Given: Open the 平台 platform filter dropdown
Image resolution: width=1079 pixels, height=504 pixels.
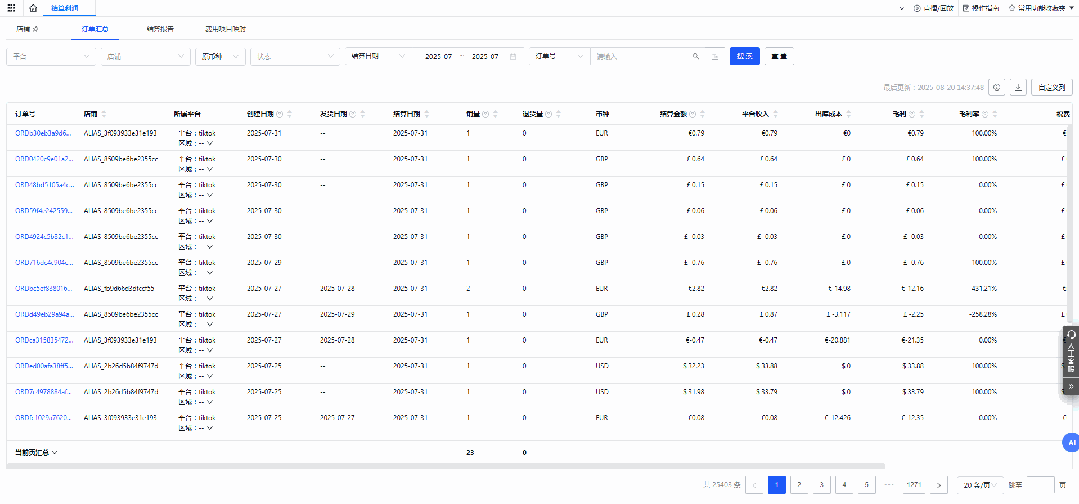Looking at the screenshot, I should coord(50,56).
